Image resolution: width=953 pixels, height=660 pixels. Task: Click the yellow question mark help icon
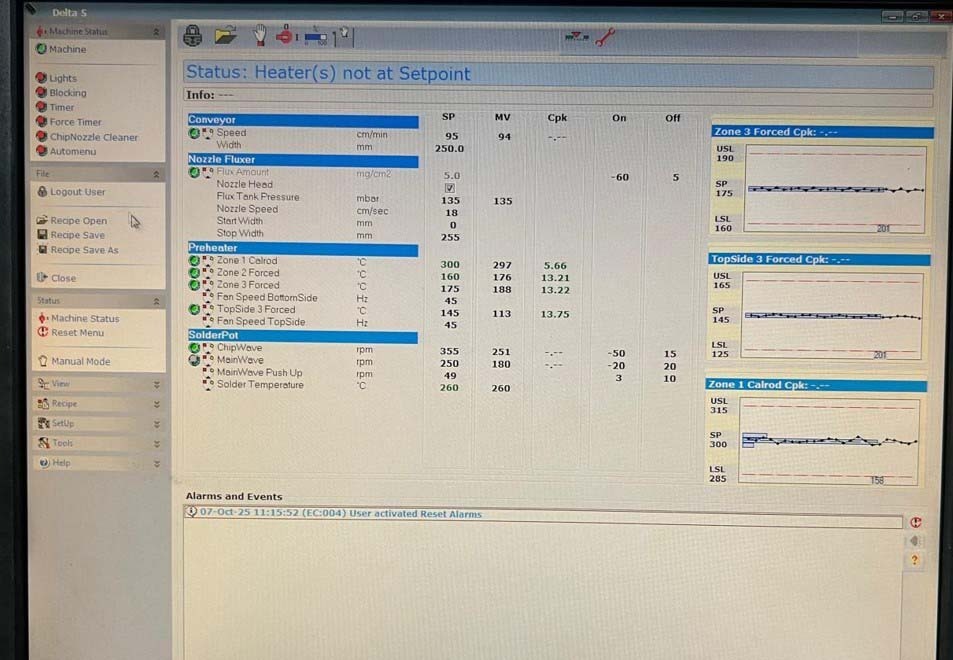pyautogui.click(x=915, y=561)
